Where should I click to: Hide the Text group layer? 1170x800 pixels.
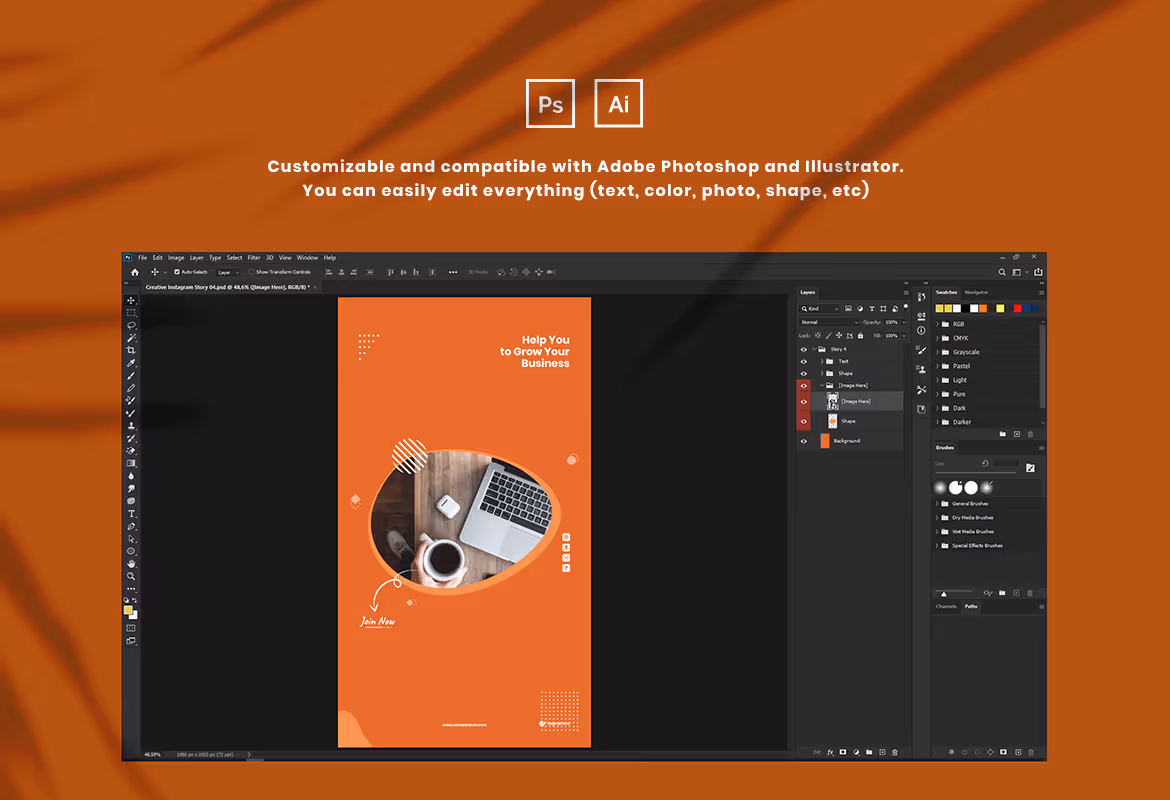click(x=804, y=361)
